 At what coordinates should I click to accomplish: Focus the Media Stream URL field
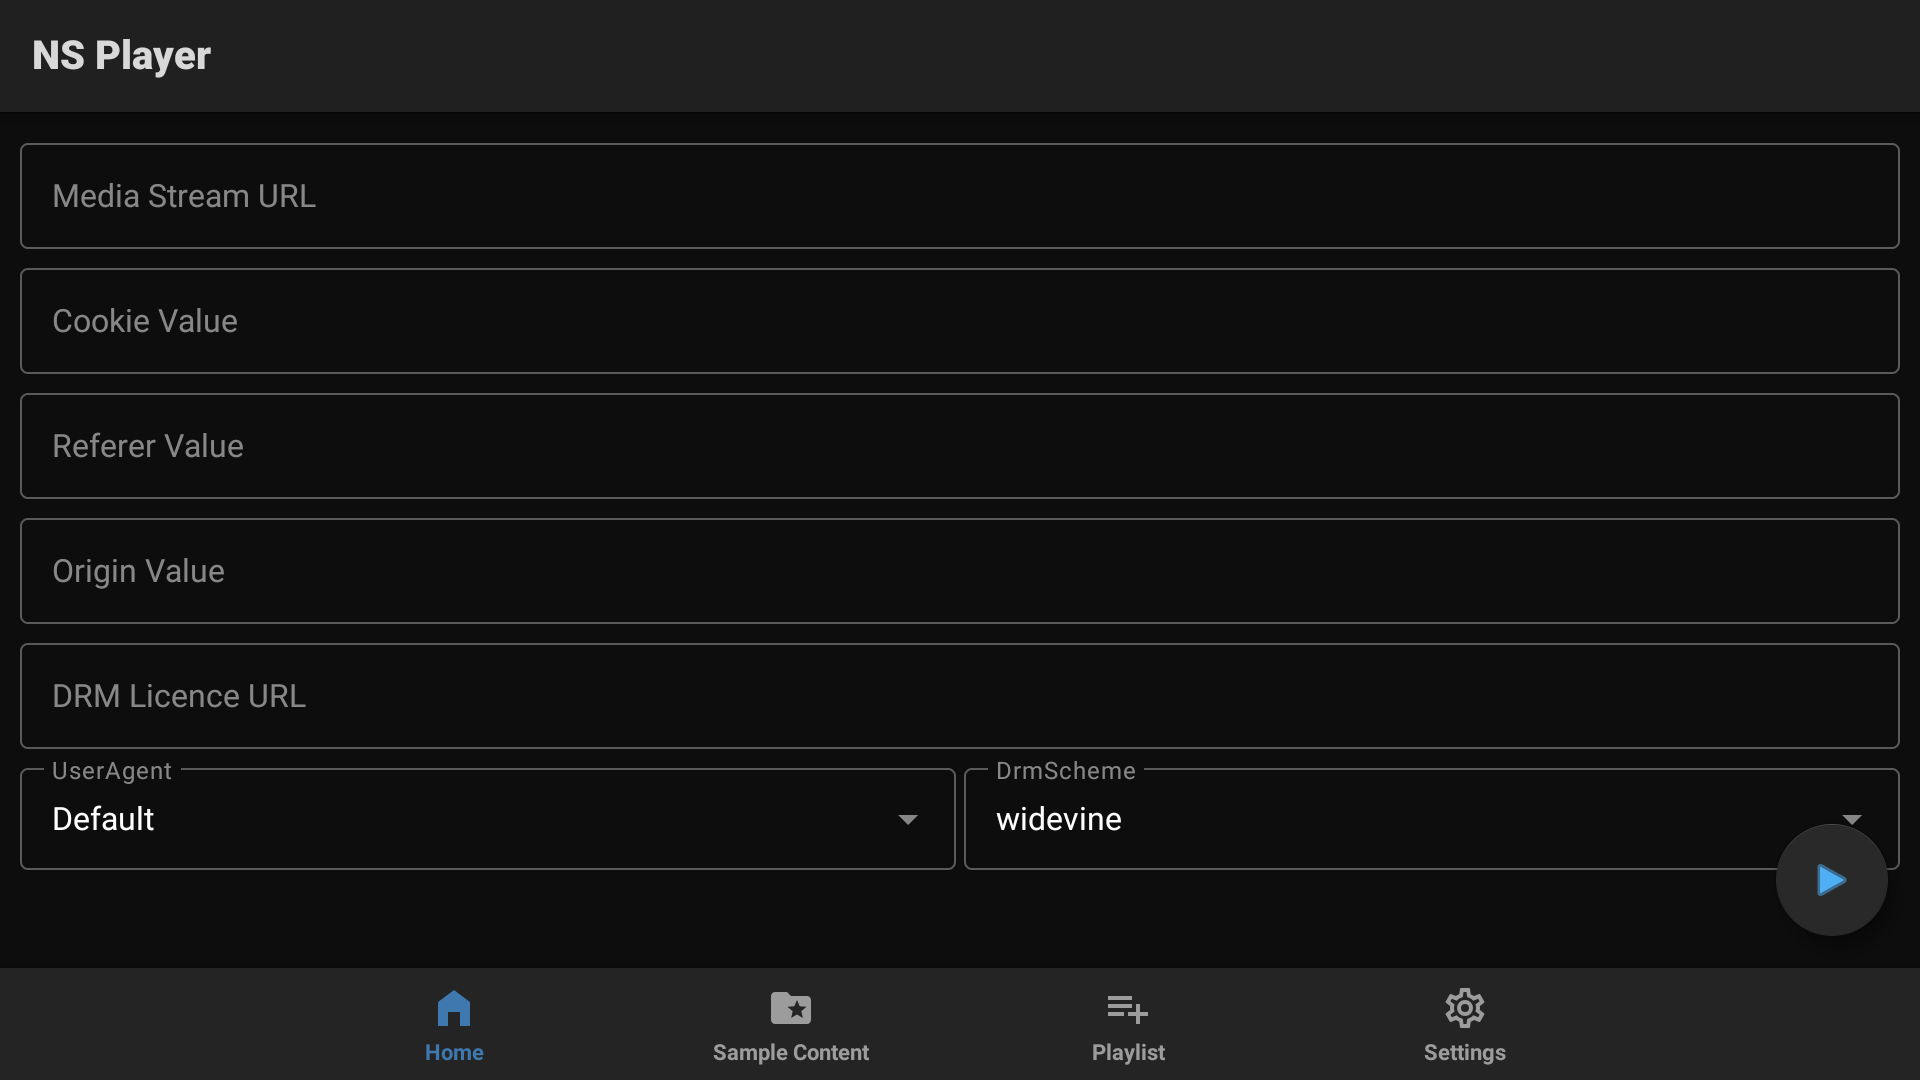[959, 196]
